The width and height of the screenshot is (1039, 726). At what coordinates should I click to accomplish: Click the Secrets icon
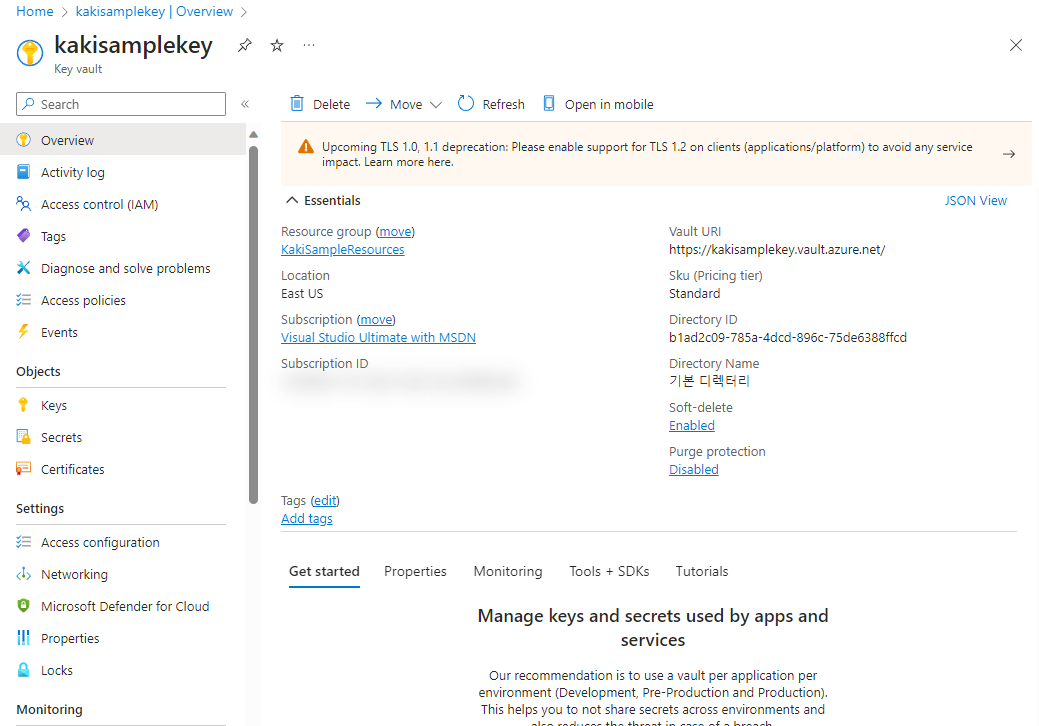[x=23, y=437]
